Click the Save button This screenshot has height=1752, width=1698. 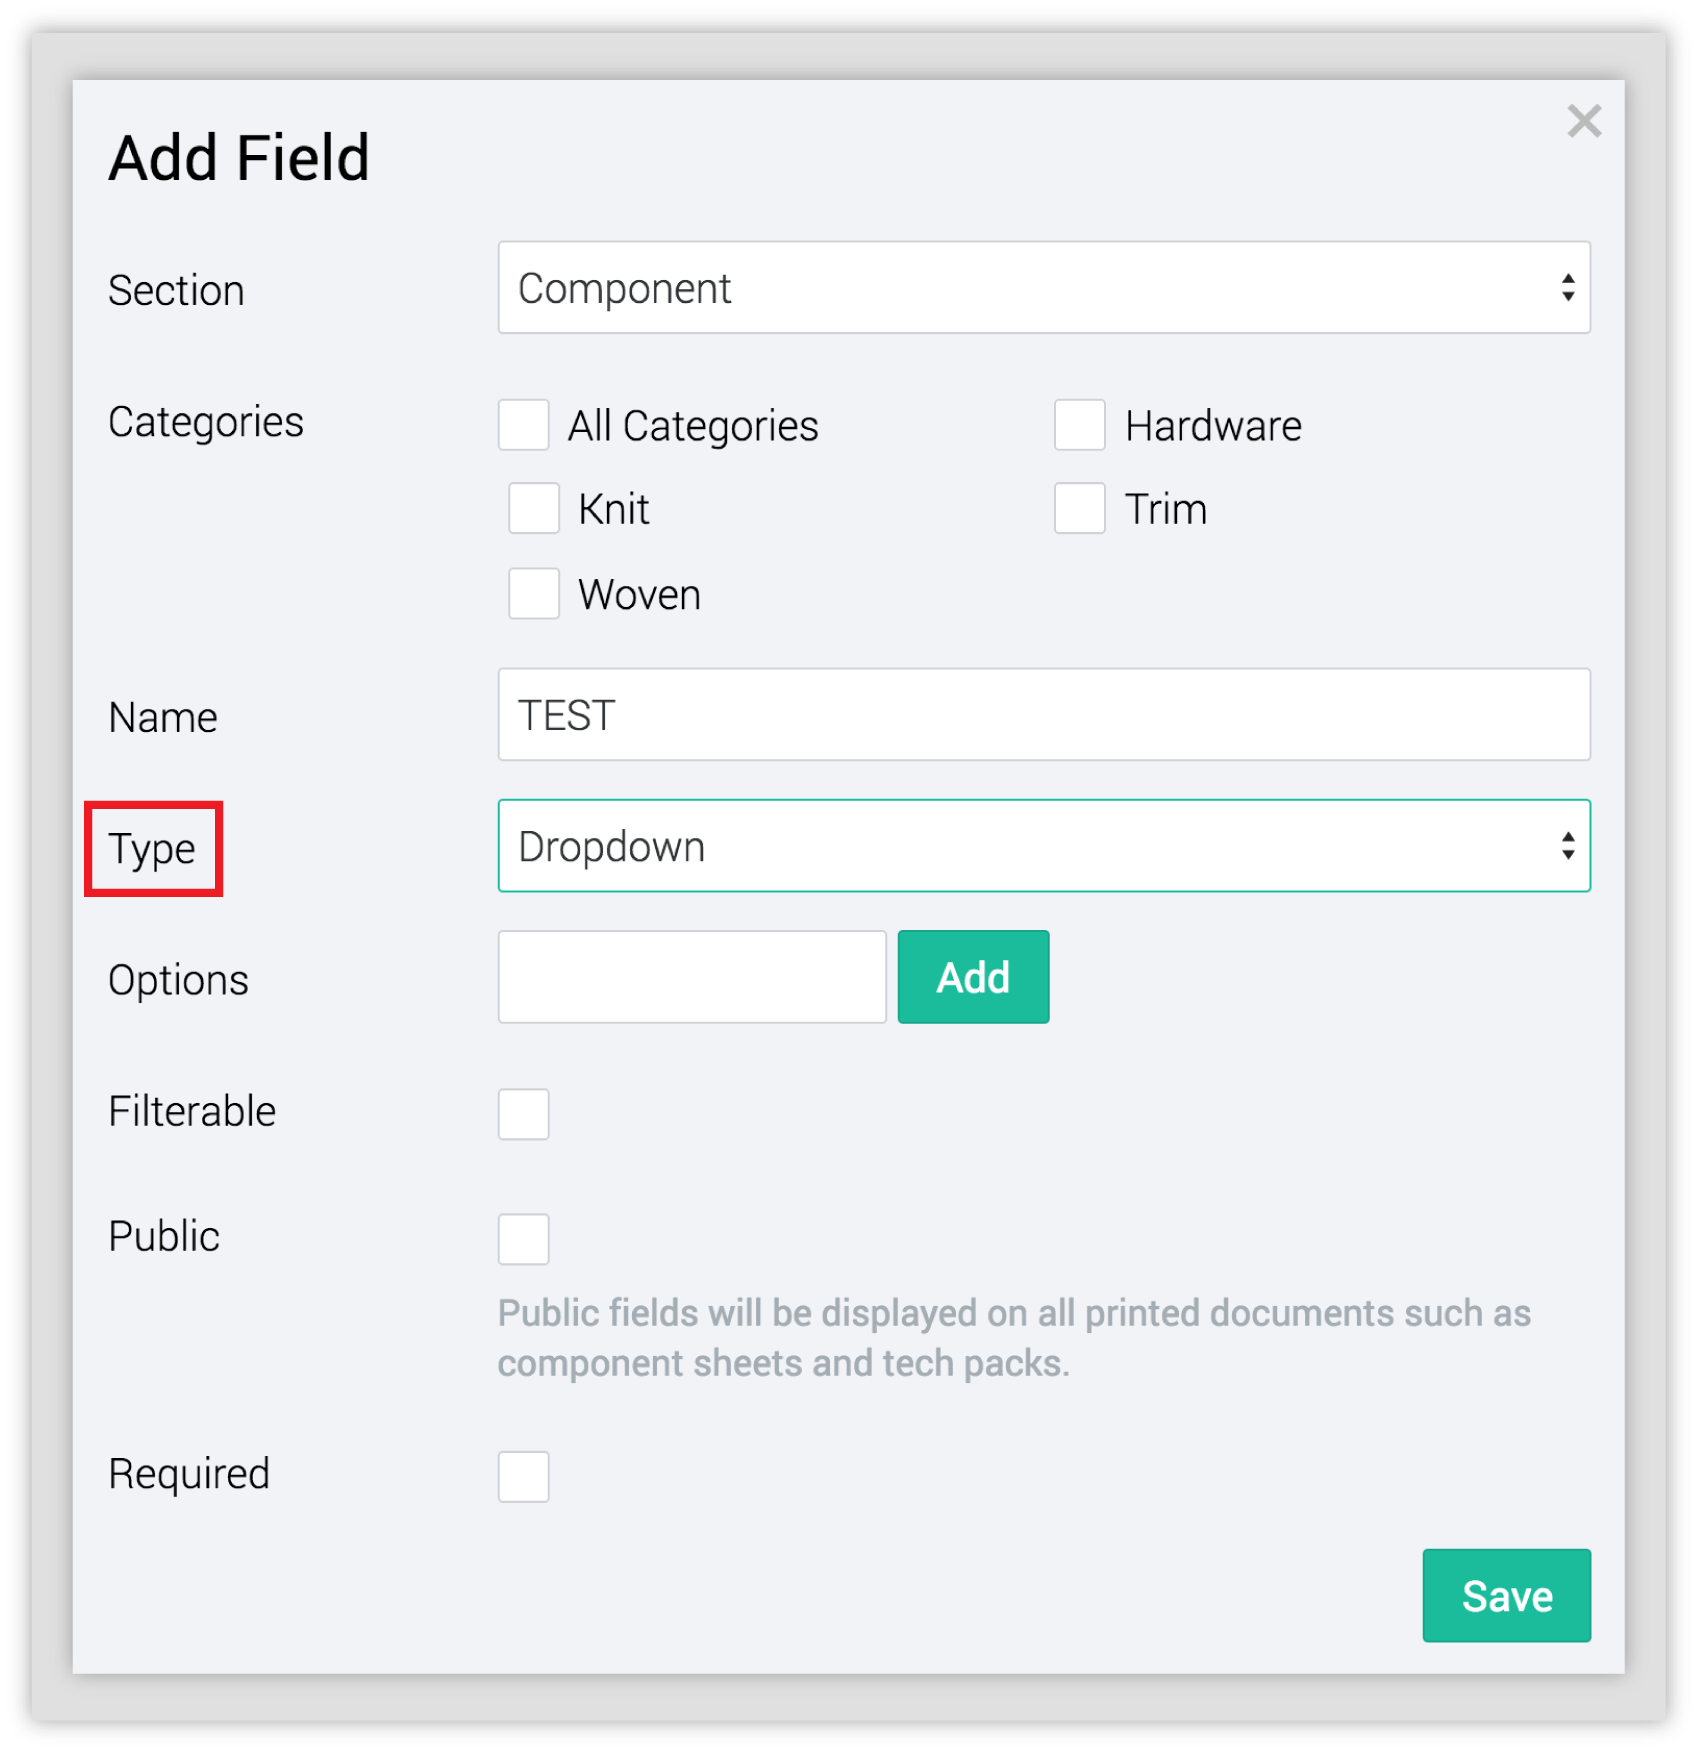click(x=1505, y=1595)
